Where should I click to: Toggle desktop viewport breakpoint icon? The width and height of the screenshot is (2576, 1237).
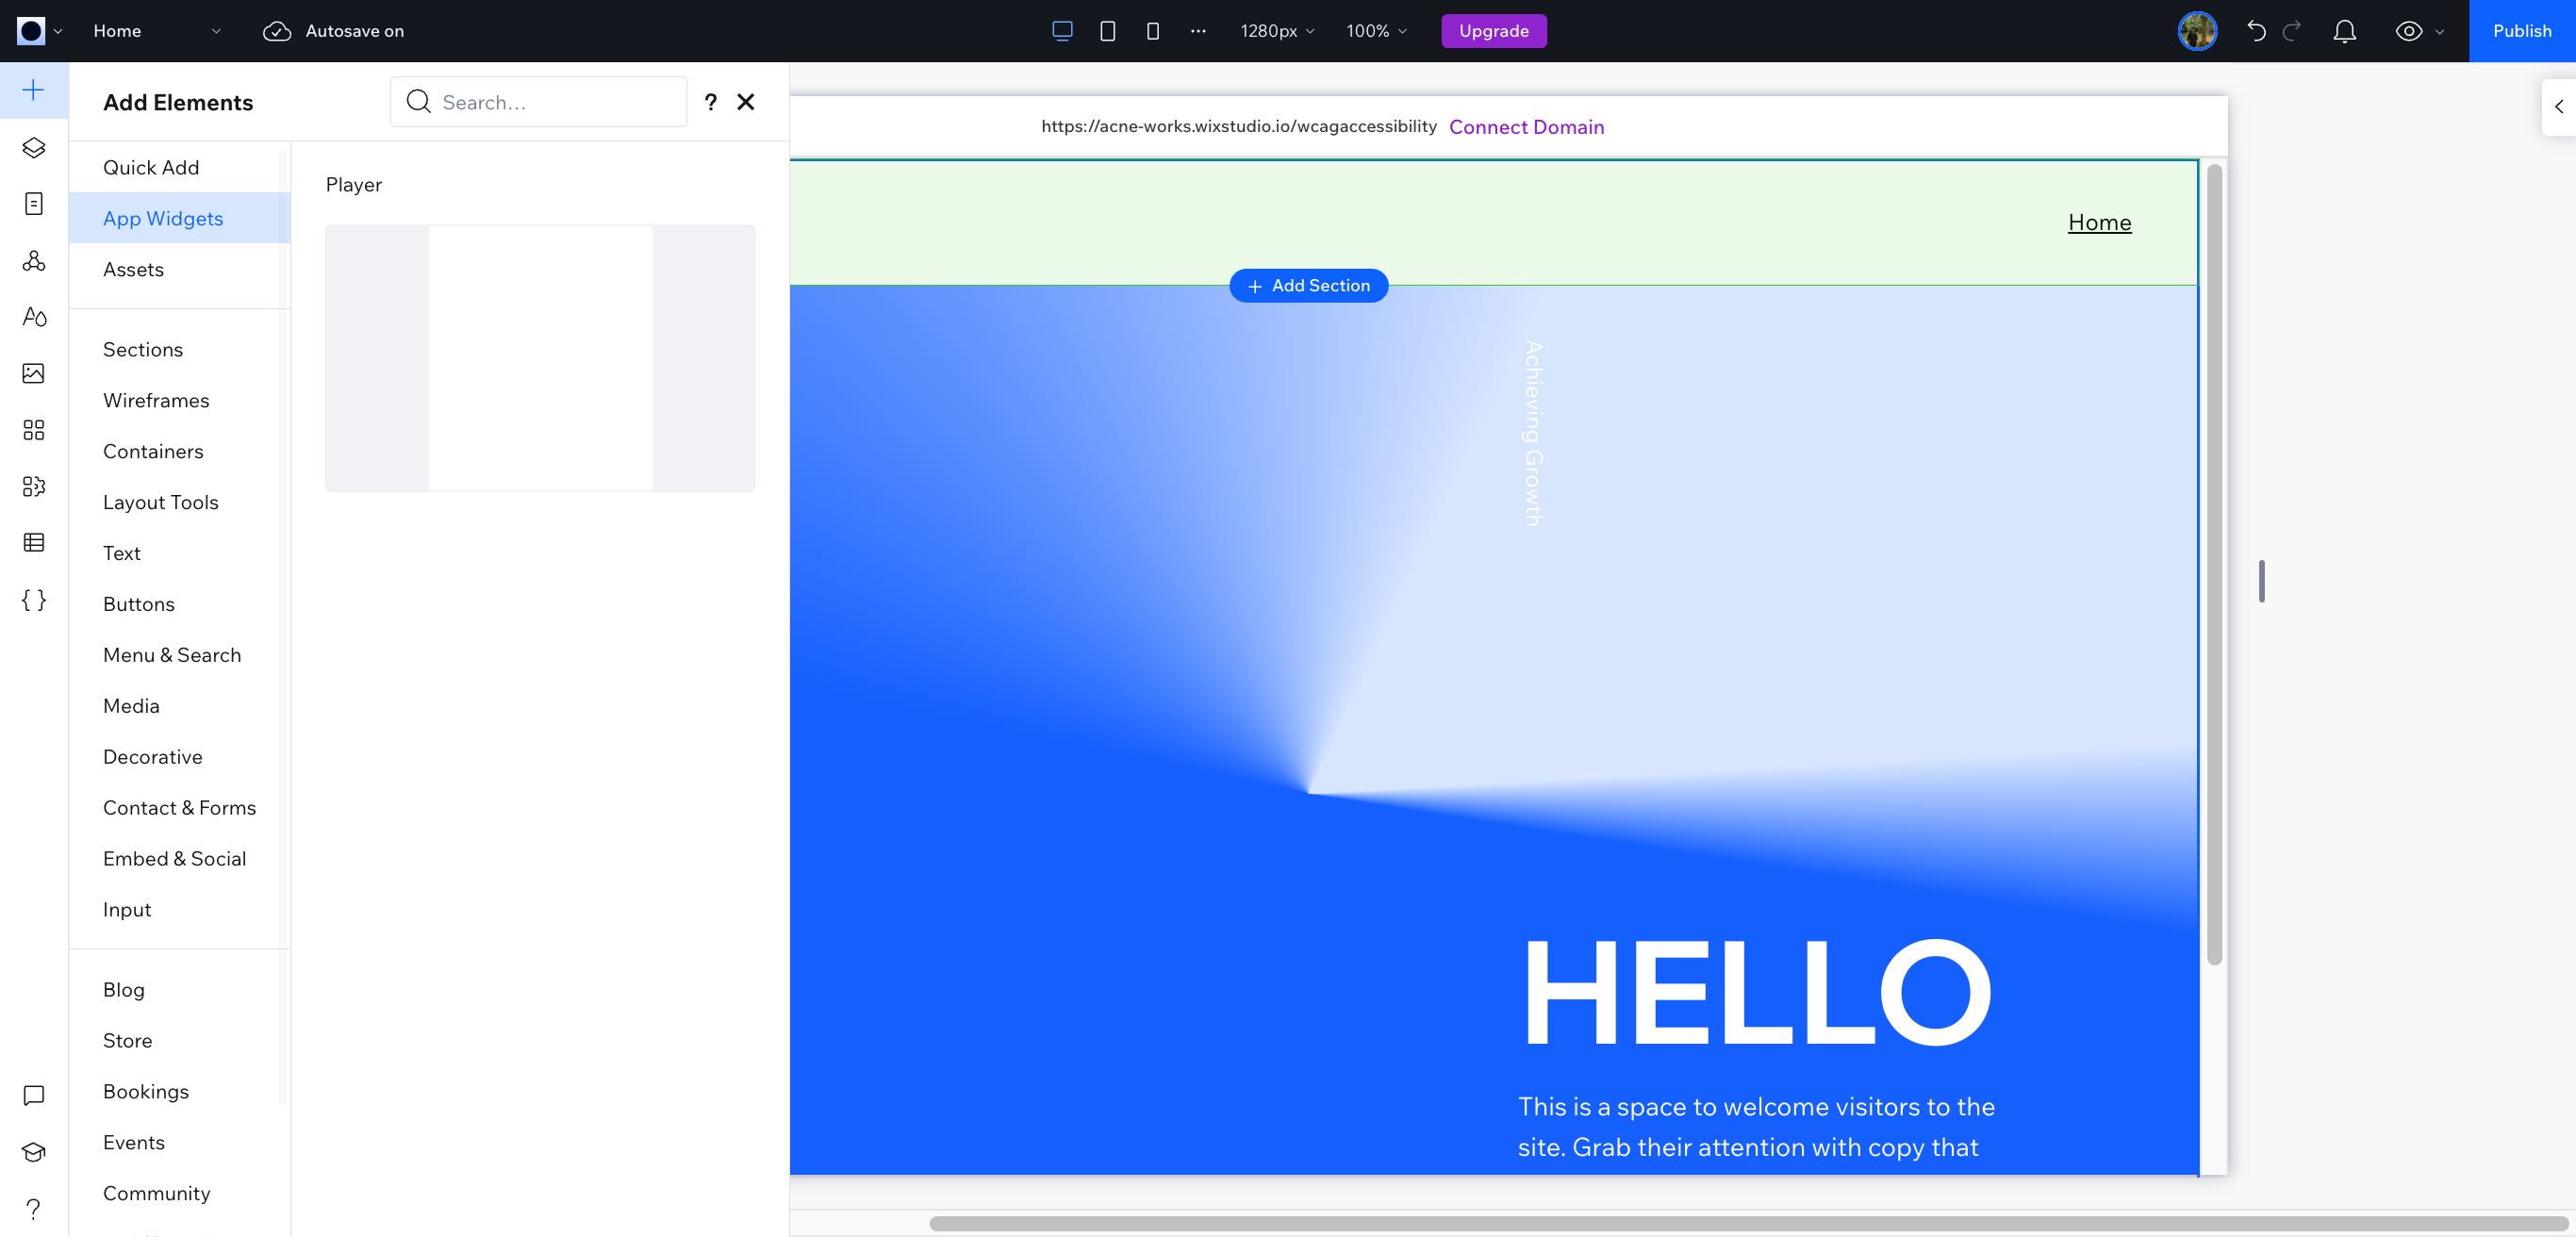click(x=1065, y=31)
